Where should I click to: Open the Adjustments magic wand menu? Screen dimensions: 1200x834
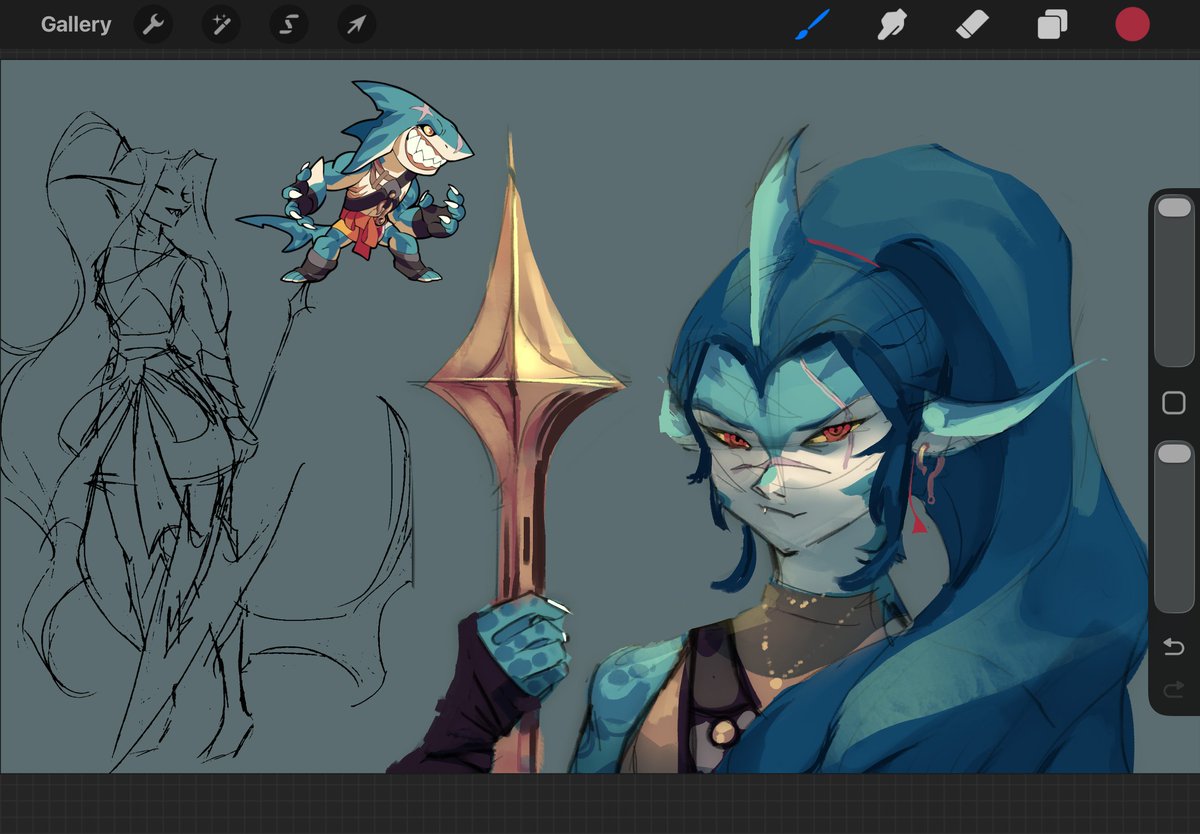221,25
